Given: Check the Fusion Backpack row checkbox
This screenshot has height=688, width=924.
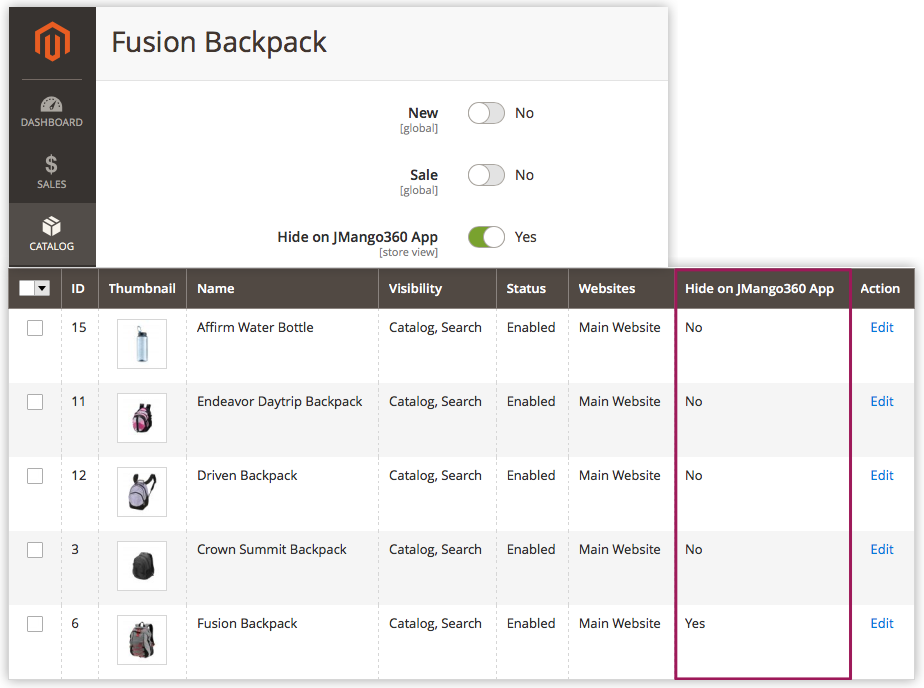Looking at the screenshot, I should (35, 624).
